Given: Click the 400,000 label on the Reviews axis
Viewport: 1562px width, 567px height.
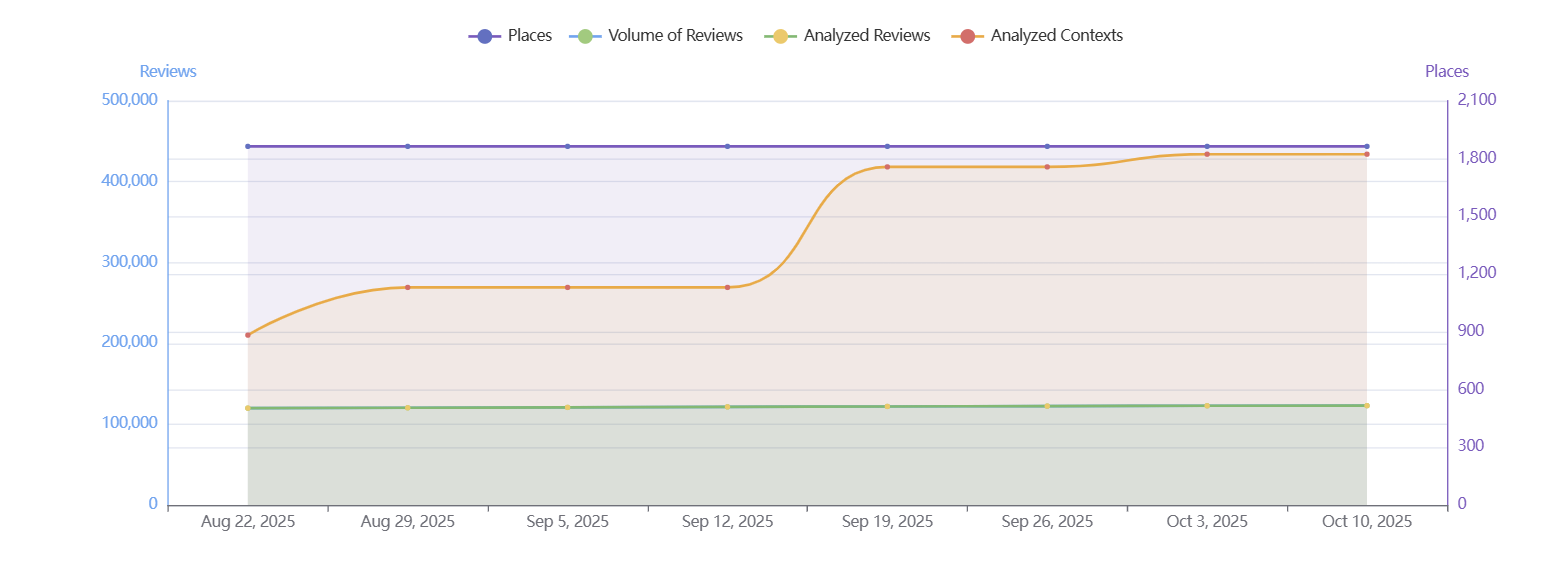Looking at the screenshot, I should (x=130, y=181).
